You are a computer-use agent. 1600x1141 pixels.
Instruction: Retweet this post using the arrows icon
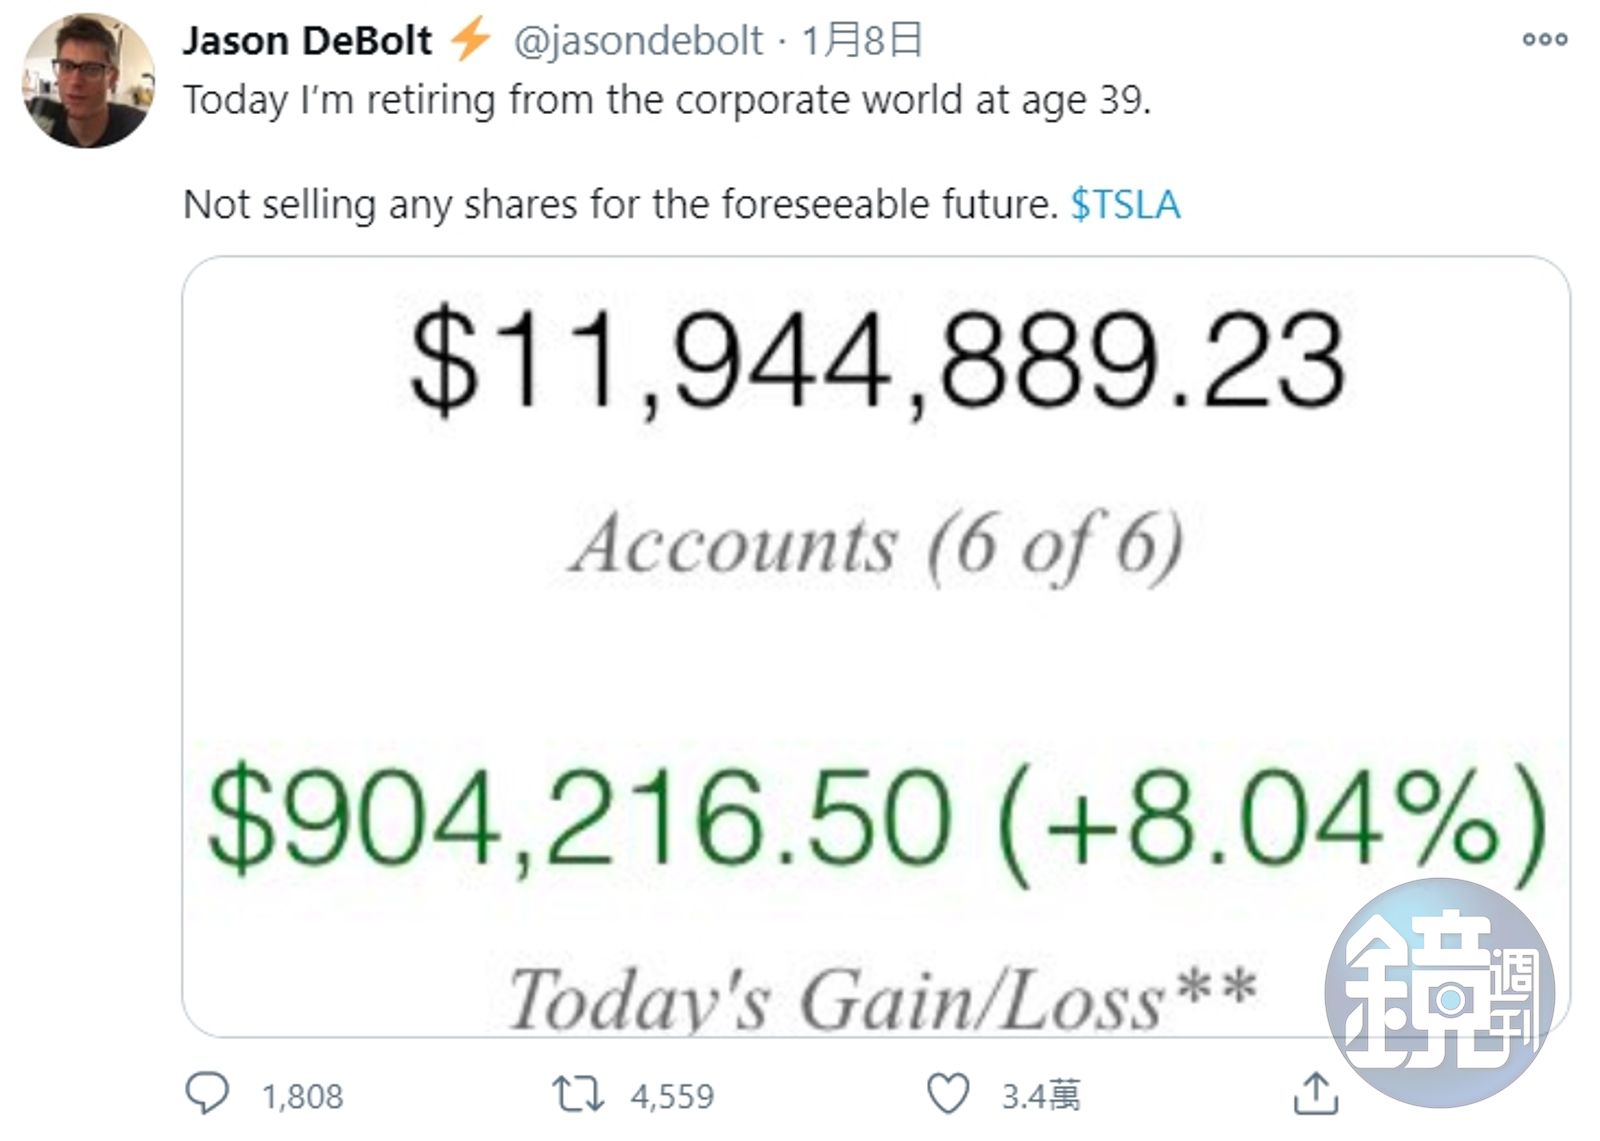click(x=579, y=1093)
